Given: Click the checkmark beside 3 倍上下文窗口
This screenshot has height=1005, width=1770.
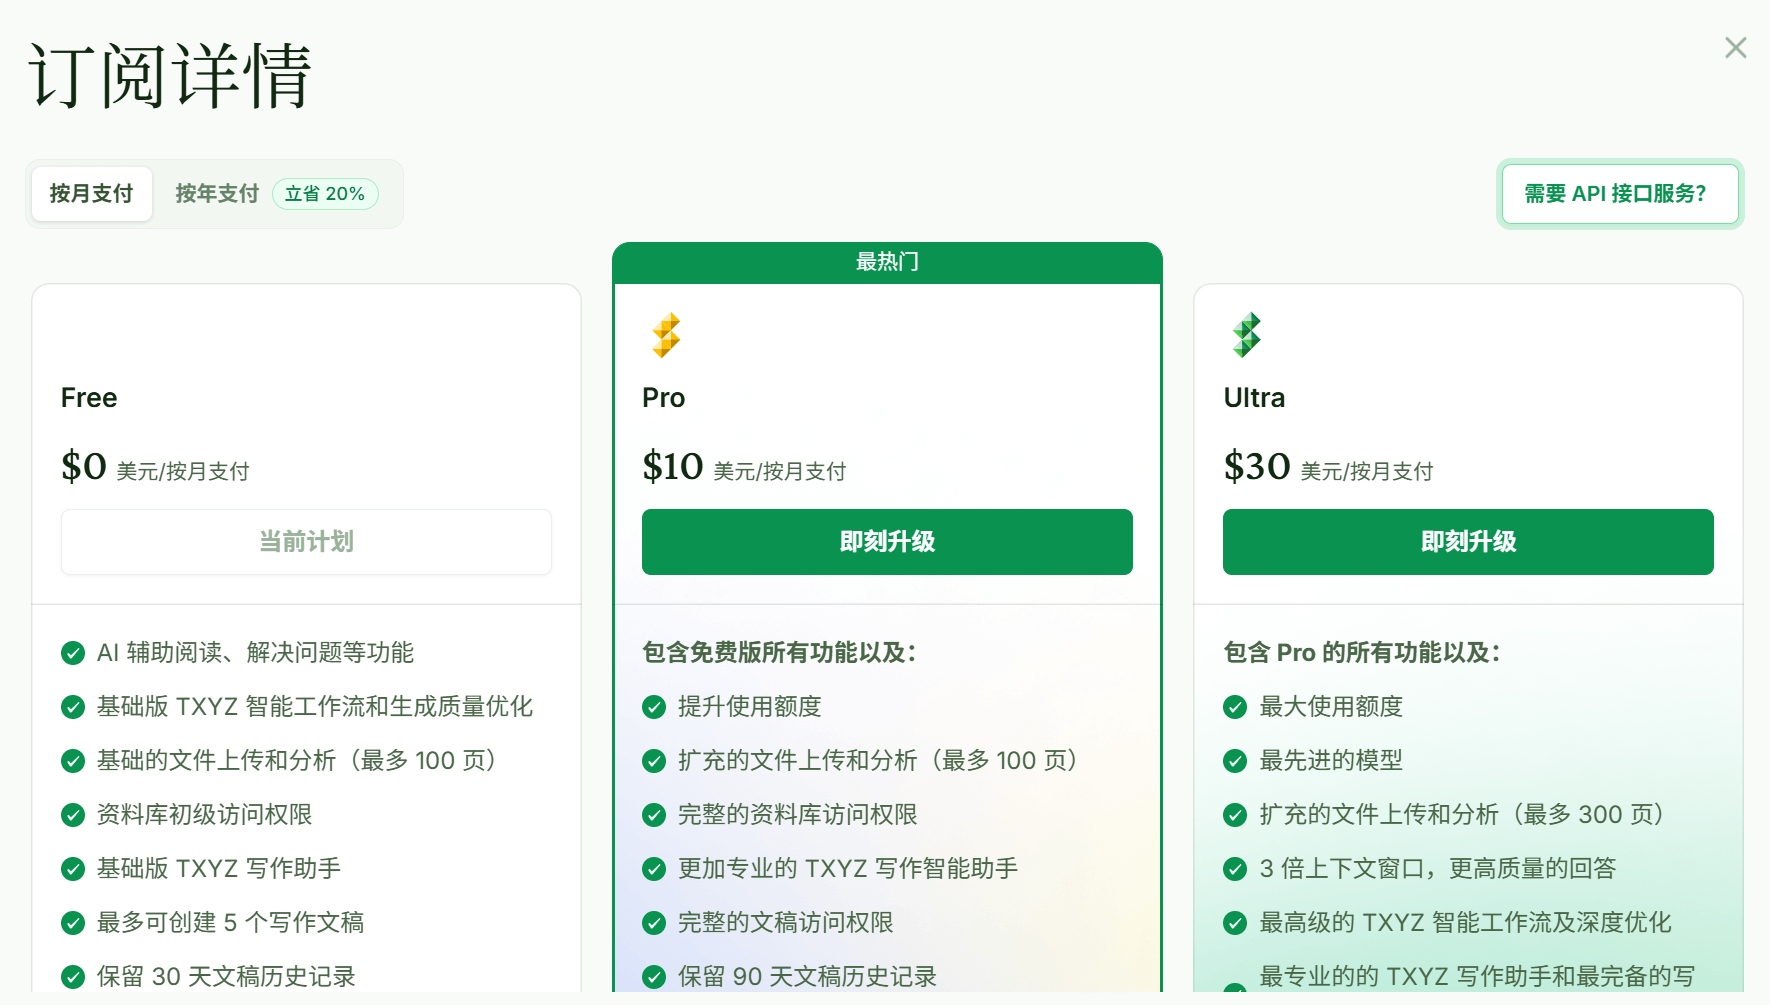Looking at the screenshot, I should point(1234,869).
